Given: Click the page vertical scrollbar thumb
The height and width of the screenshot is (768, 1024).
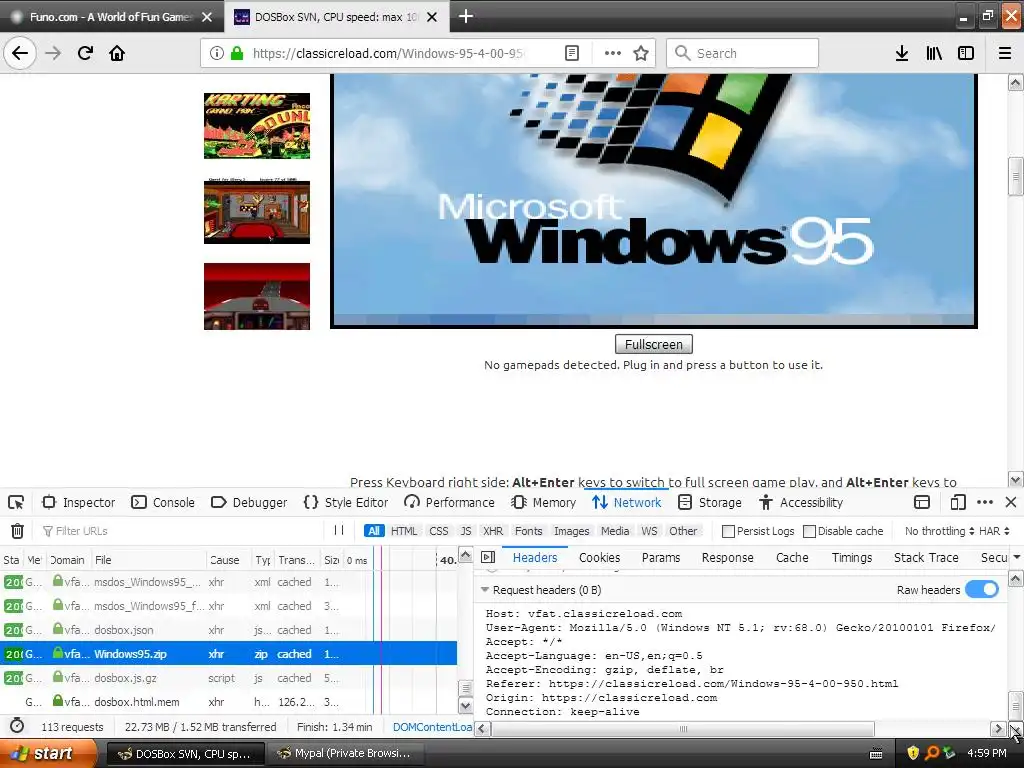Looking at the screenshot, I should pos(1015,176).
